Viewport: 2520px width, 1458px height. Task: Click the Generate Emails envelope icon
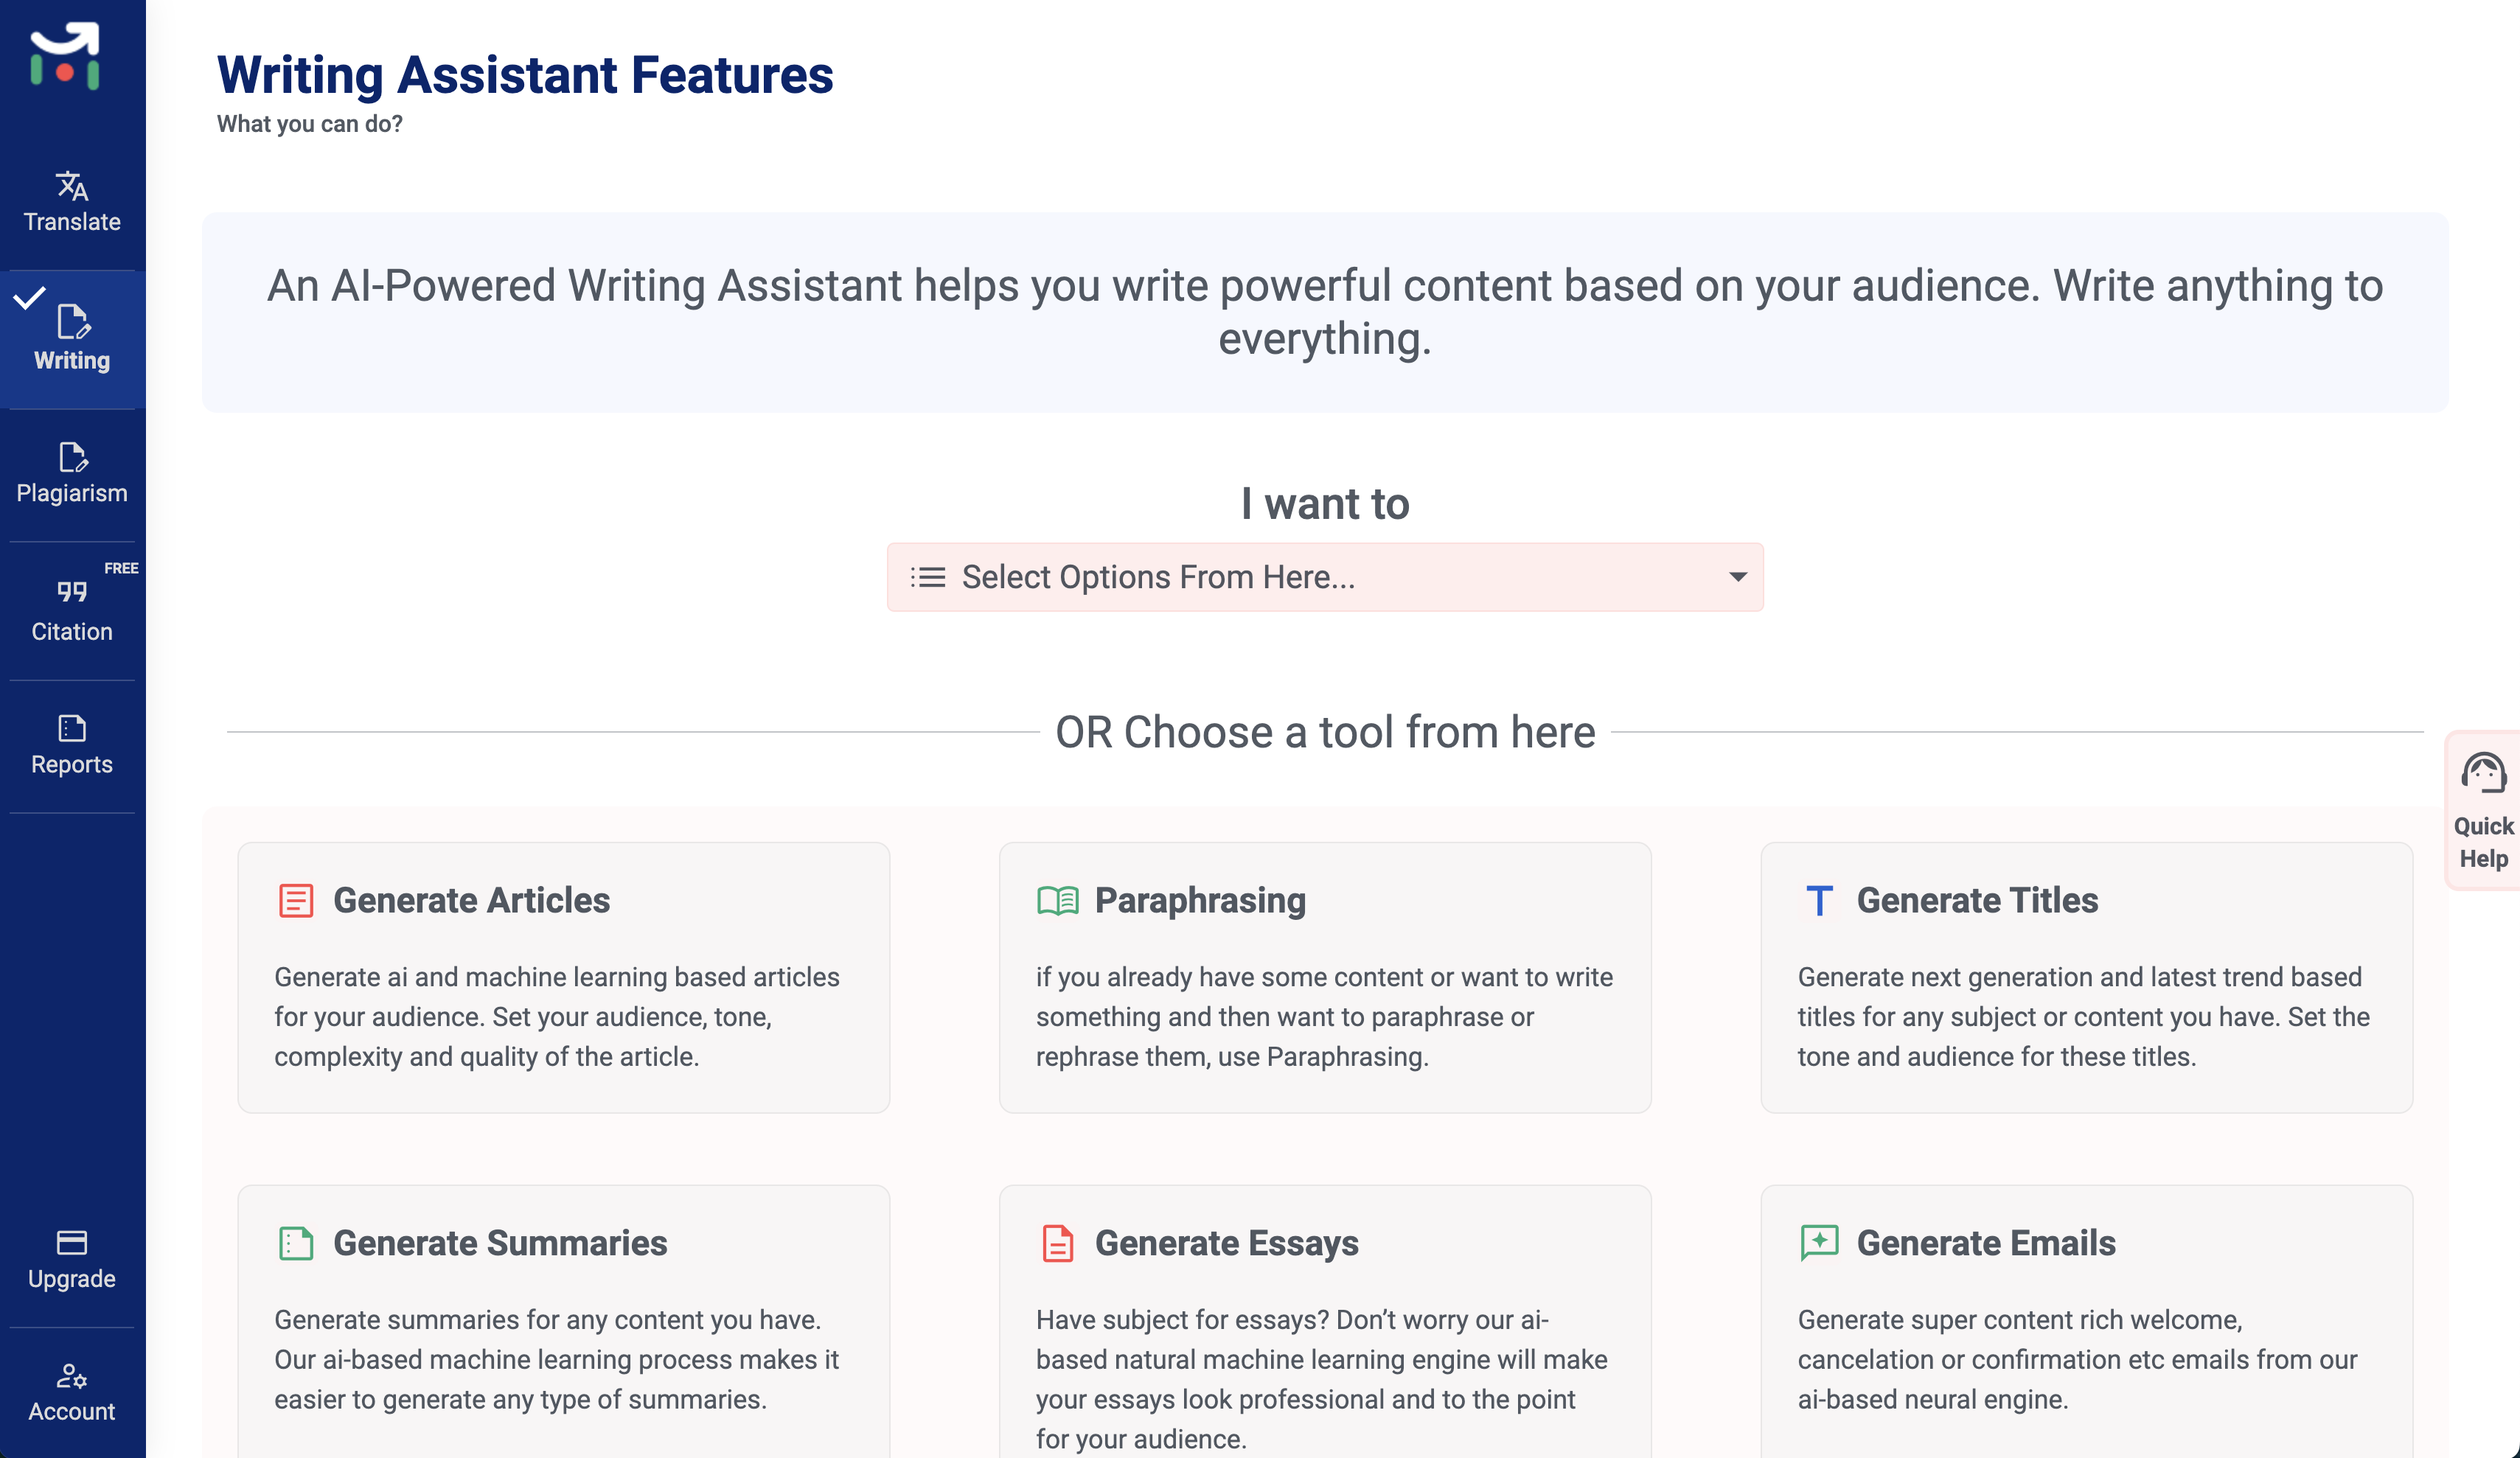[x=1819, y=1243]
